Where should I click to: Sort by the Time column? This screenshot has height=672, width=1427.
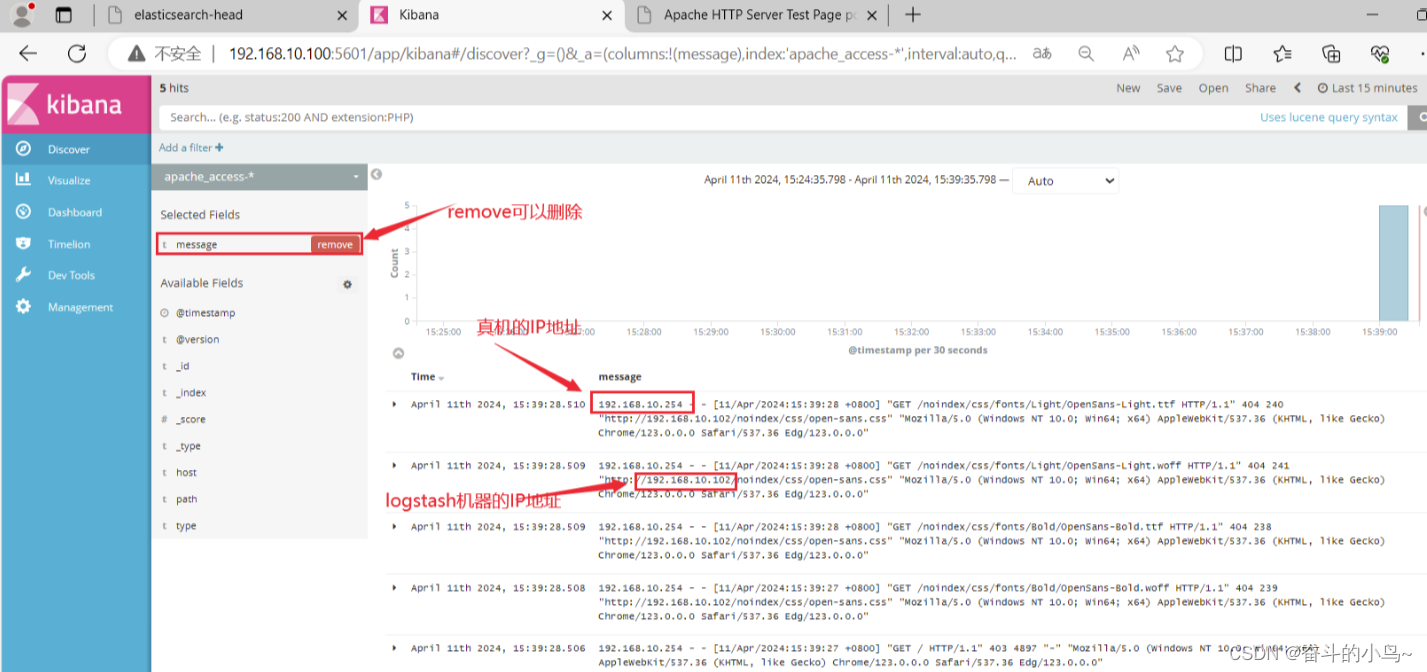428,377
